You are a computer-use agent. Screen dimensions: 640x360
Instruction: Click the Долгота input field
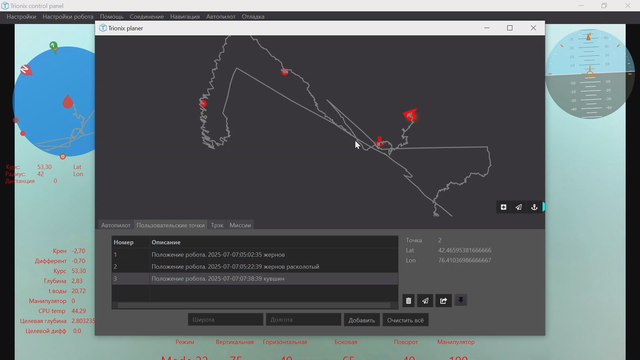click(x=303, y=320)
